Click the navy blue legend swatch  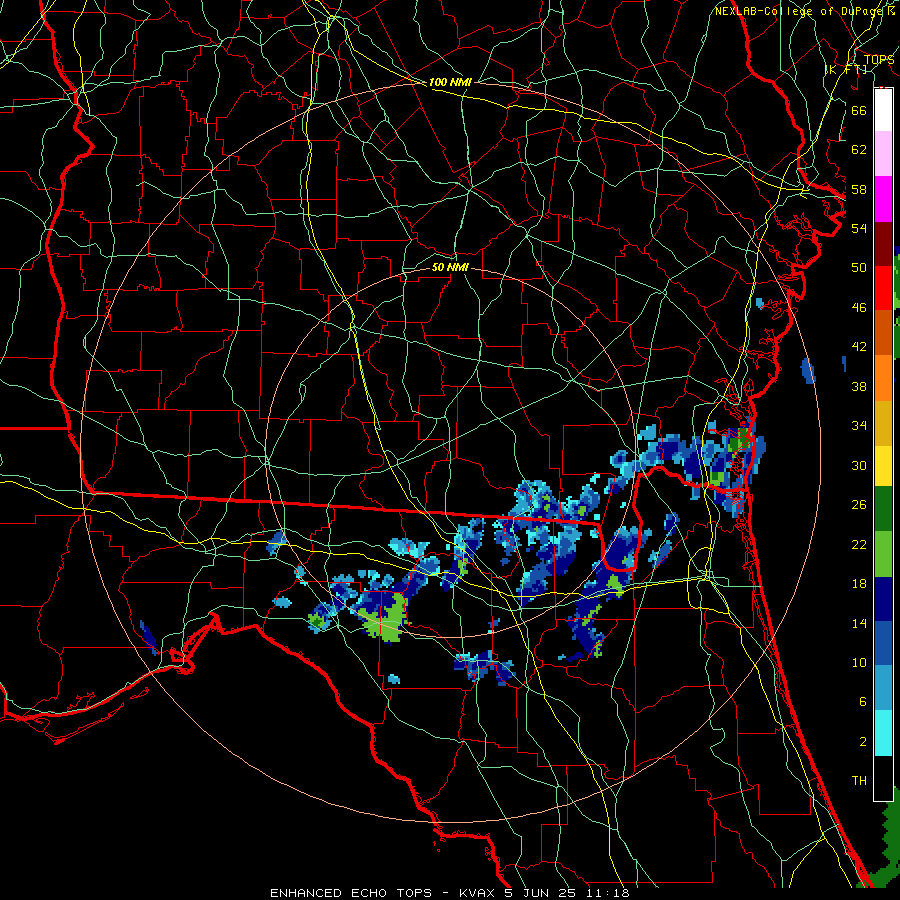click(x=883, y=599)
